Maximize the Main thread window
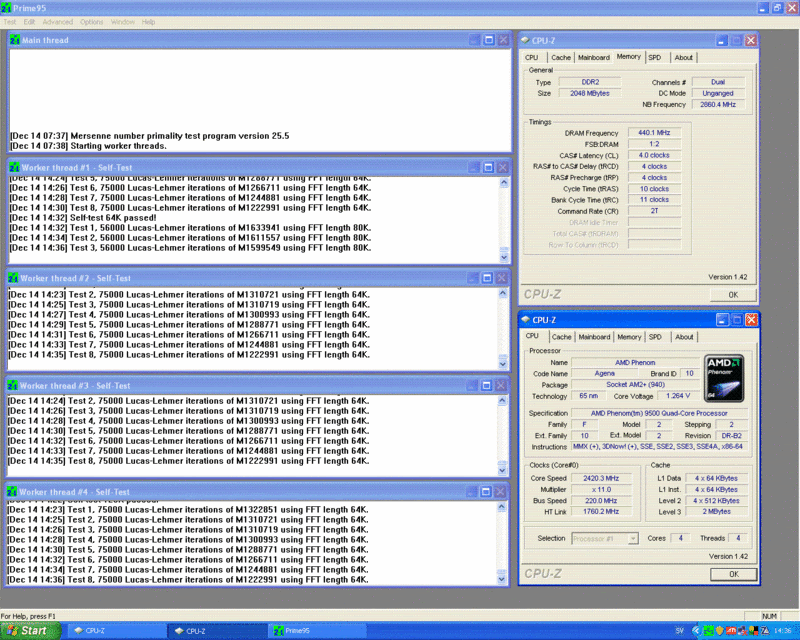The image size is (800, 640). 488,40
